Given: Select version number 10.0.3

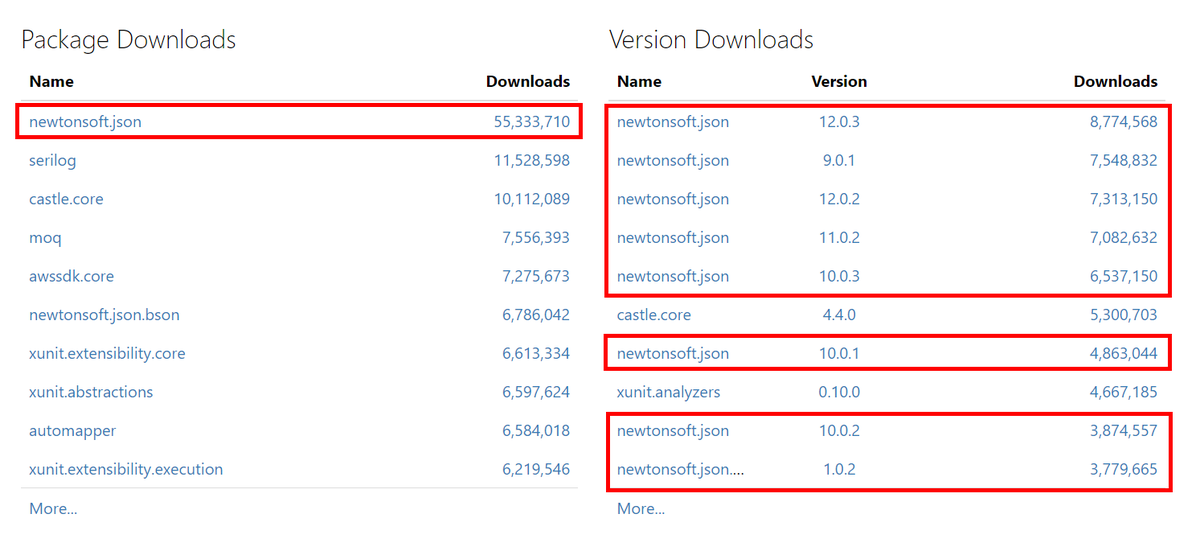Looking at the screenshot, I should (x=839, y=276).
